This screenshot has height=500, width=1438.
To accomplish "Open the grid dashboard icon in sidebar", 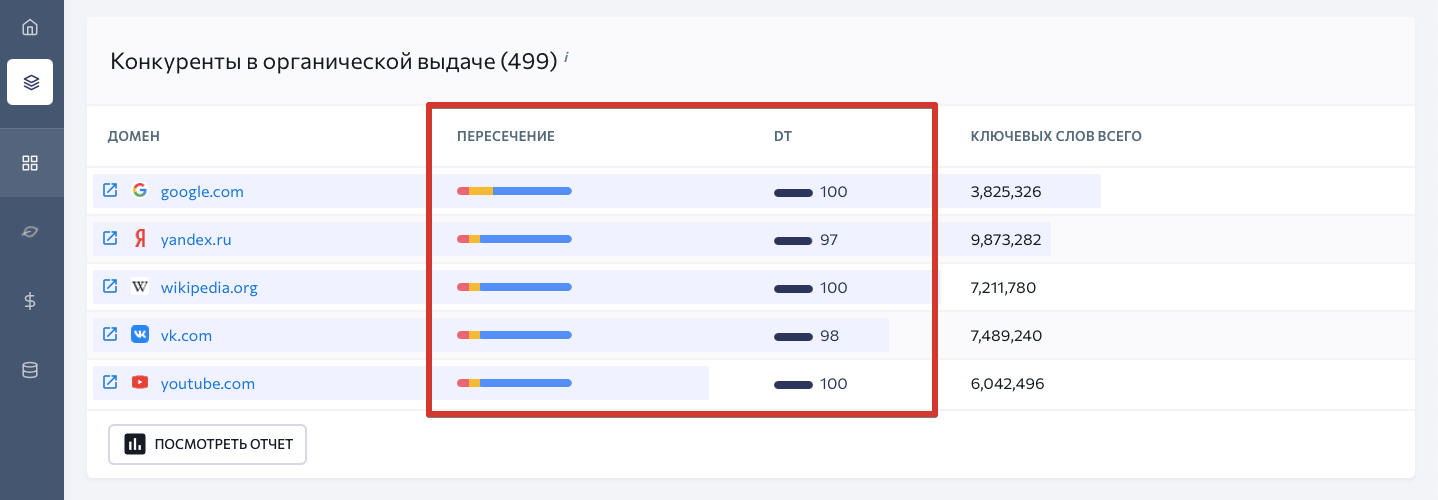I will [30, 162].
